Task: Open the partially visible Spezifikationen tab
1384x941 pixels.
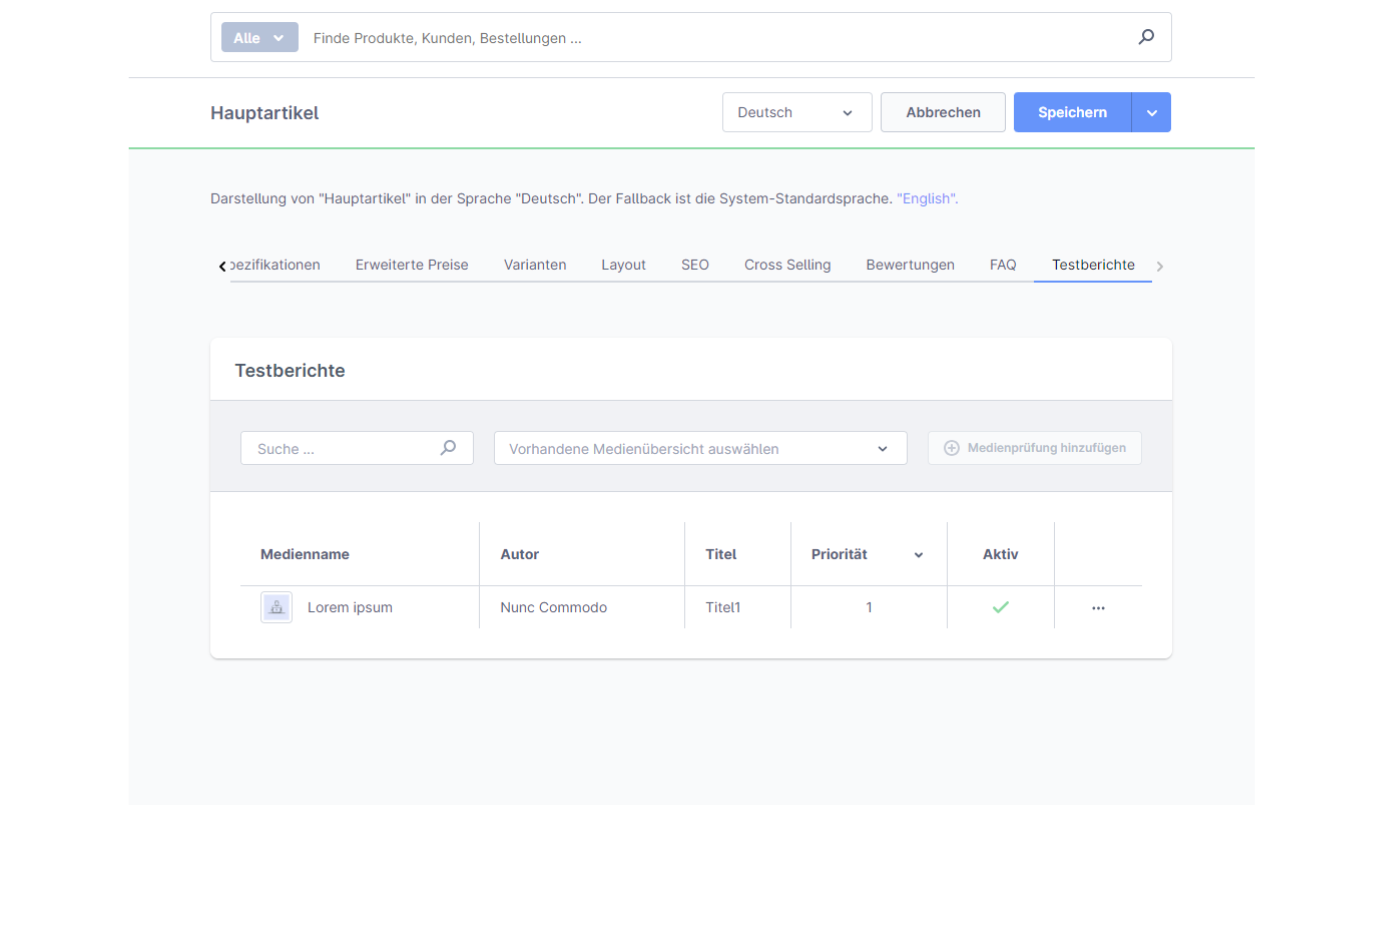Action: point(275,265)
